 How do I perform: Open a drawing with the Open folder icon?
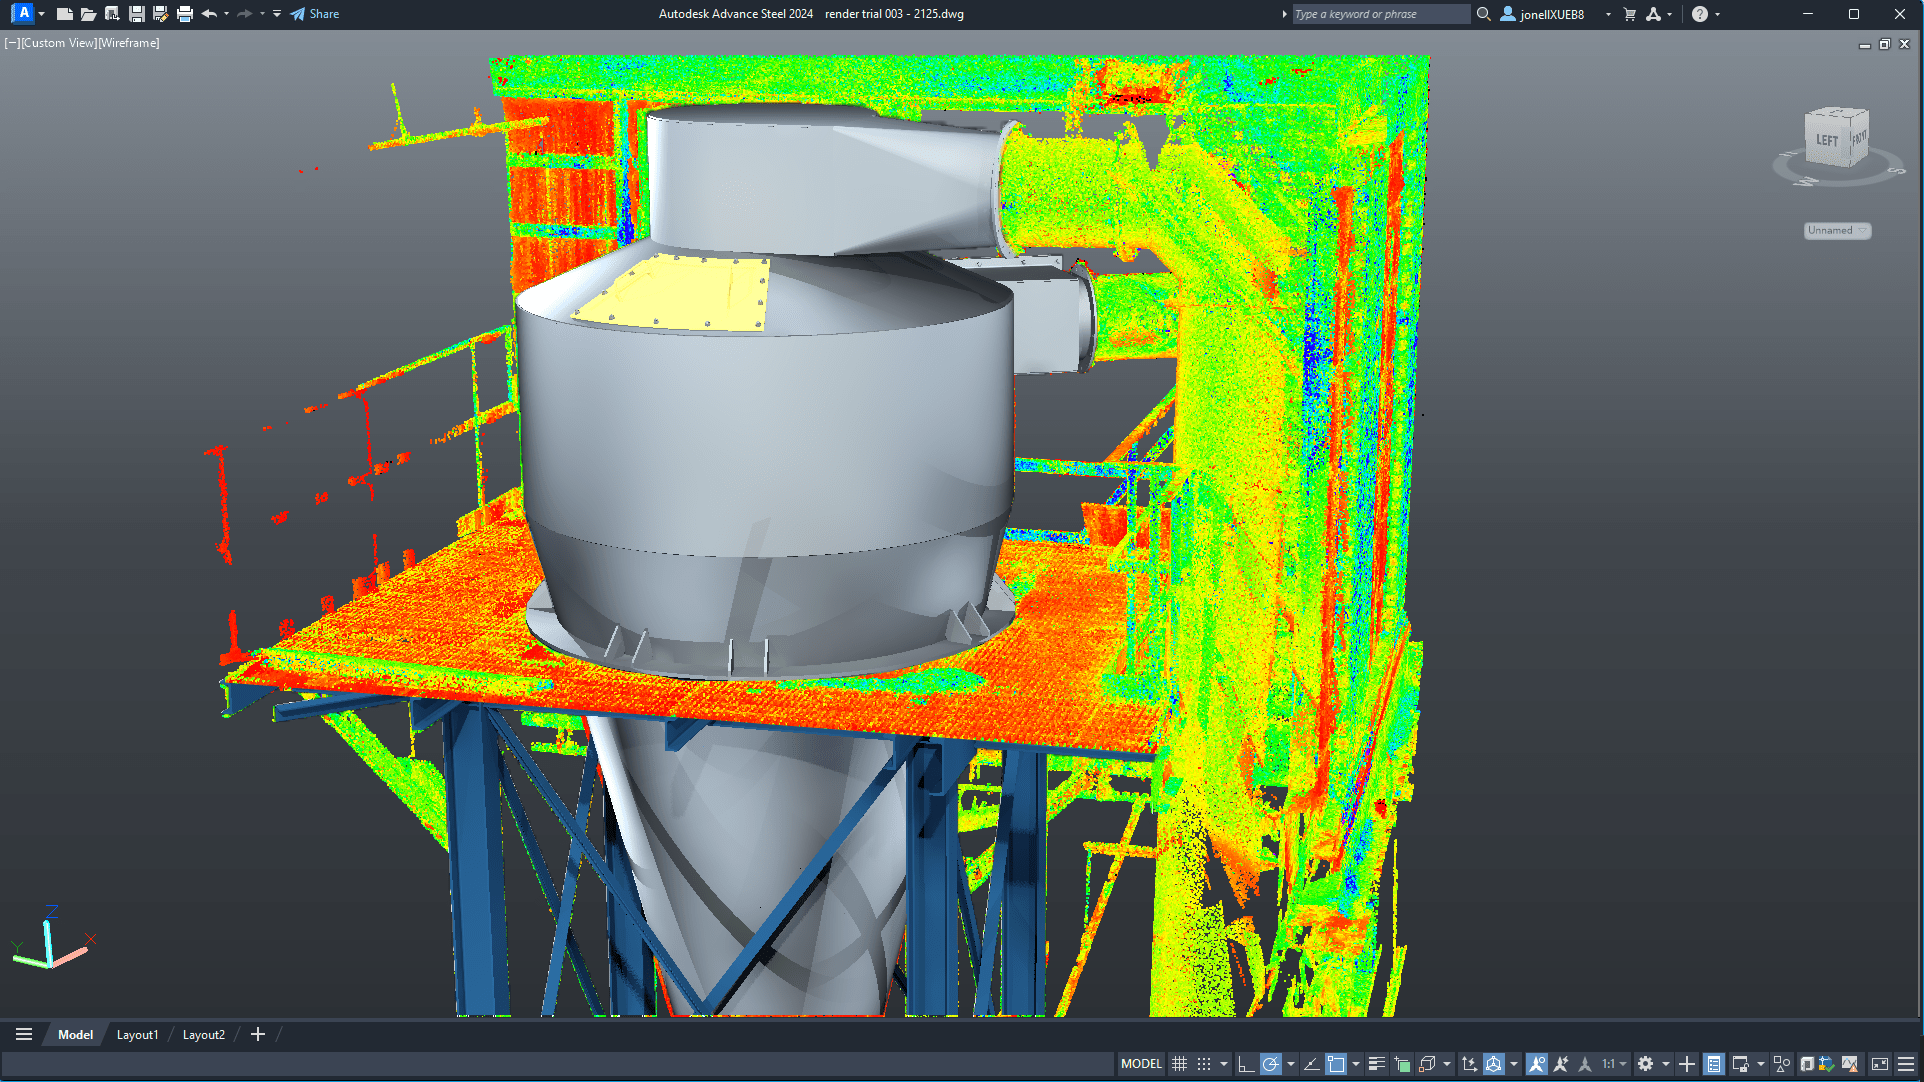pyautogui.click(x=88, y=14)
